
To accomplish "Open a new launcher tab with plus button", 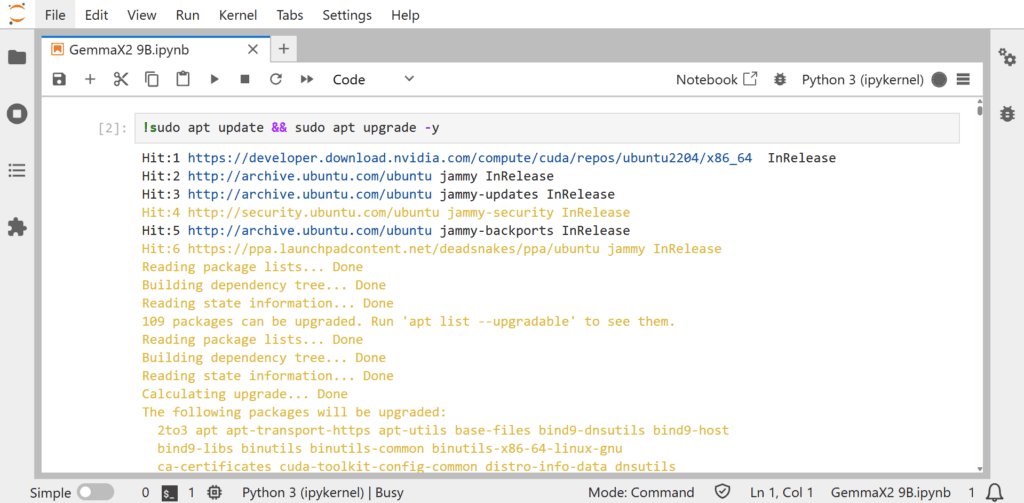I will coord(283,49).
